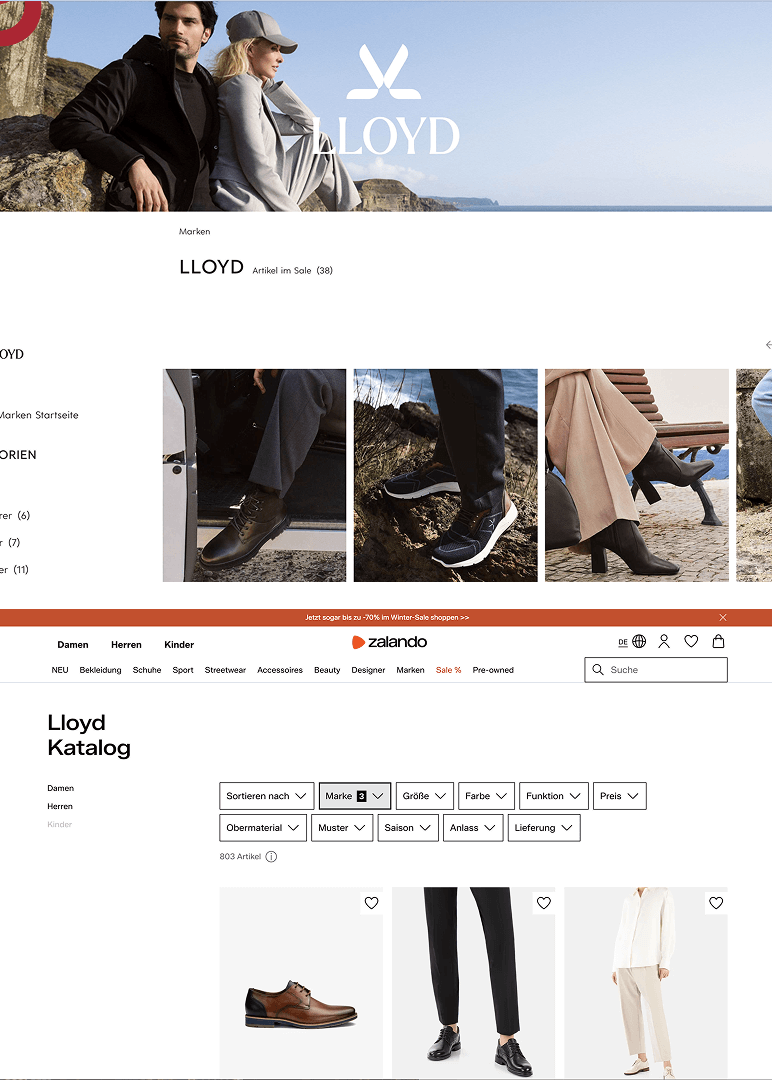Open the shopping bag icon

pyautogui.click(x=718, y=641)
